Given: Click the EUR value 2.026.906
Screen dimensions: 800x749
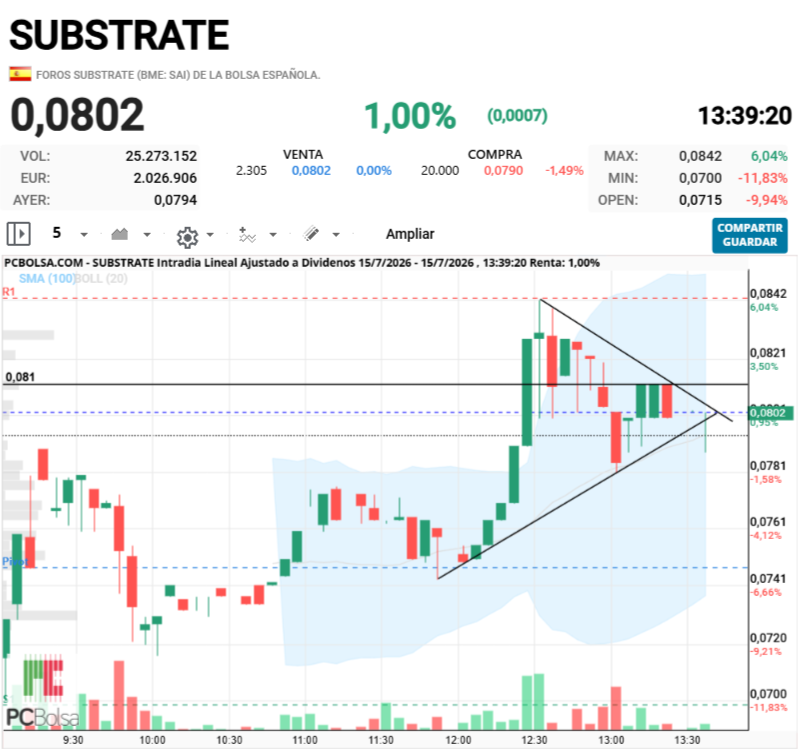Looking at the screenshot, I should 165,178.
